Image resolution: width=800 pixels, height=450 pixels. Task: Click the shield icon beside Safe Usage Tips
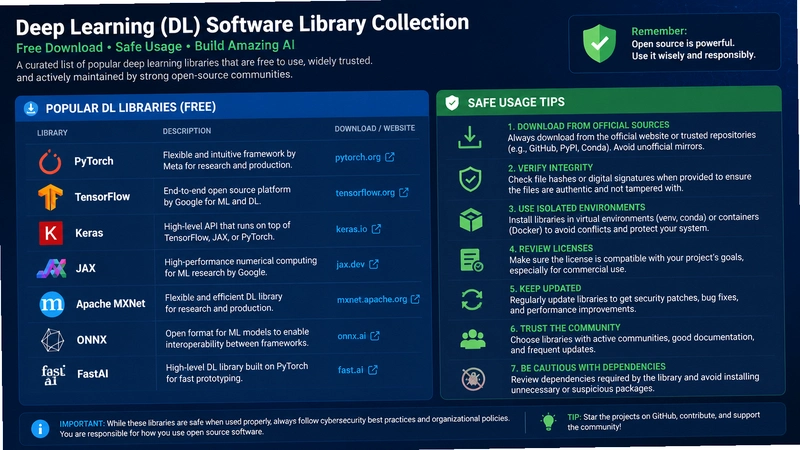(452, 103)
